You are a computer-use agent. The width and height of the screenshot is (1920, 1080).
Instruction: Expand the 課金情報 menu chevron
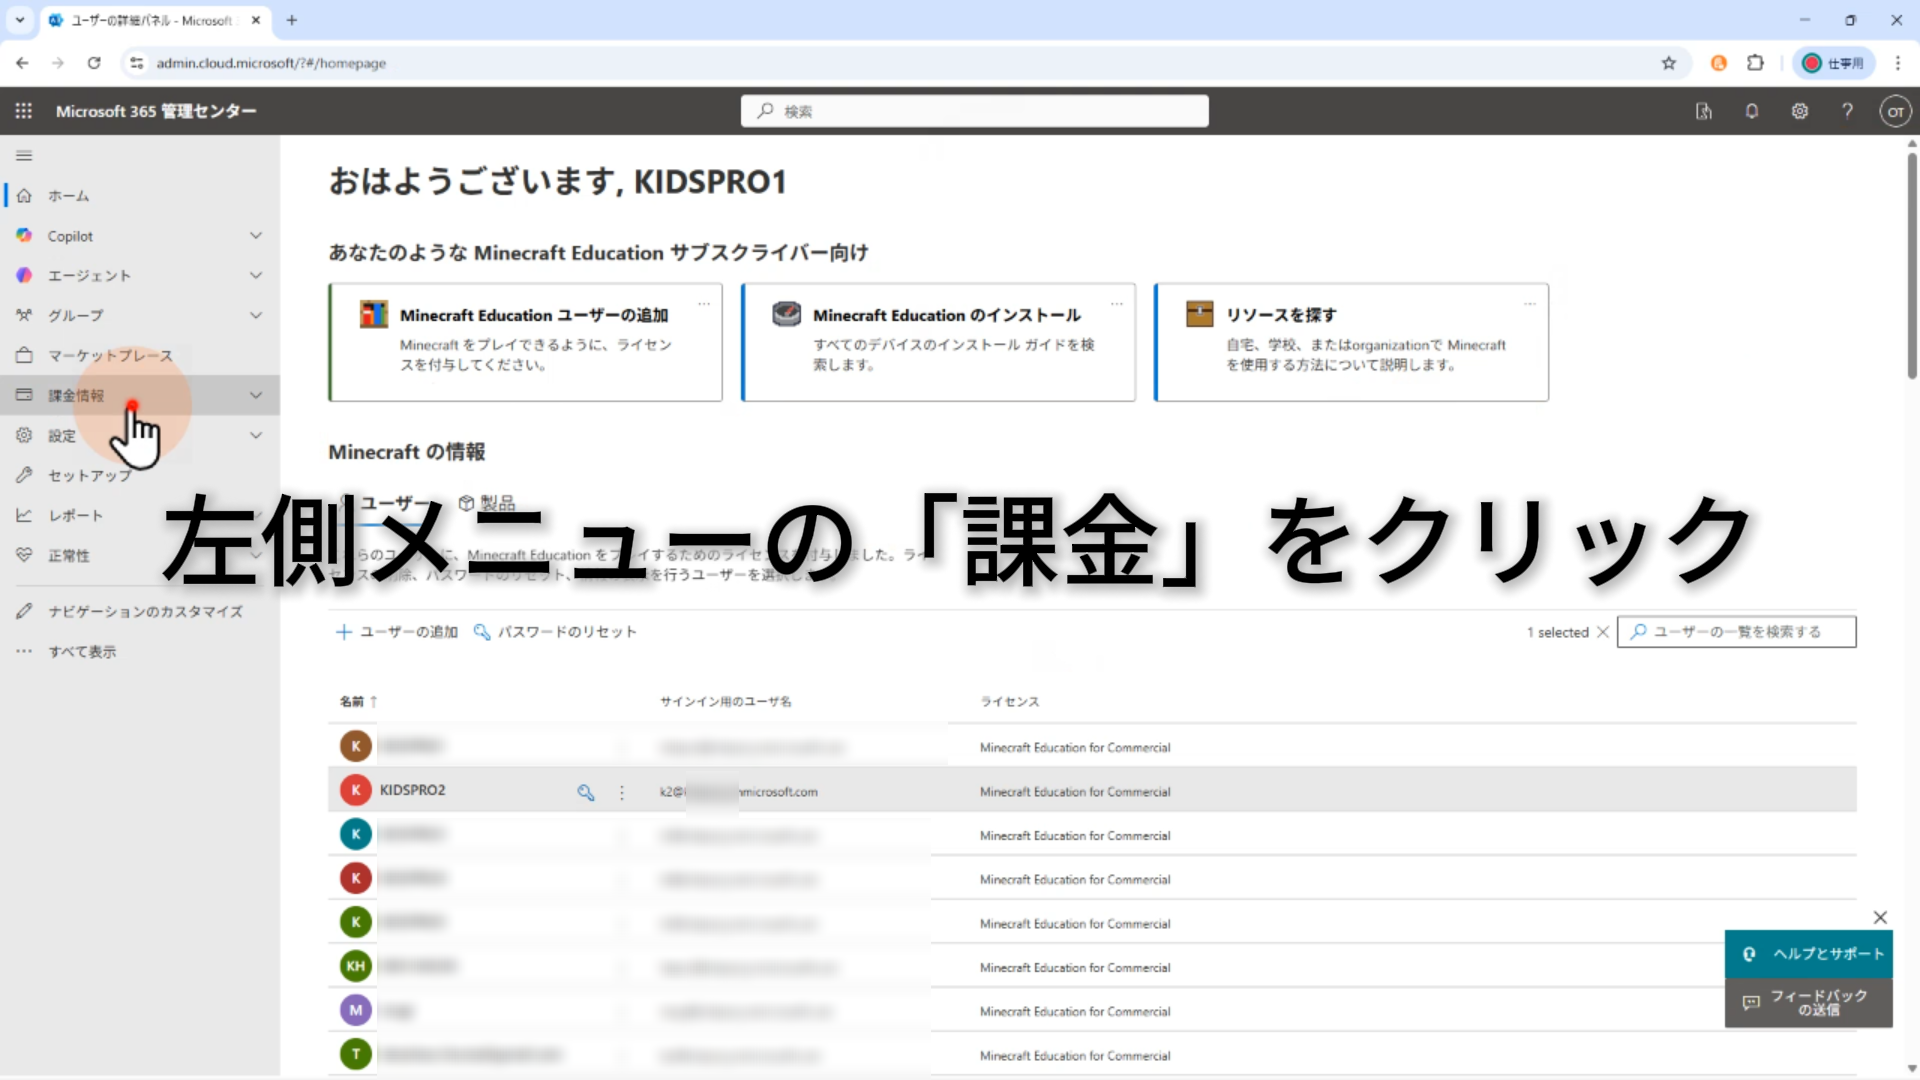click(256, 395)
